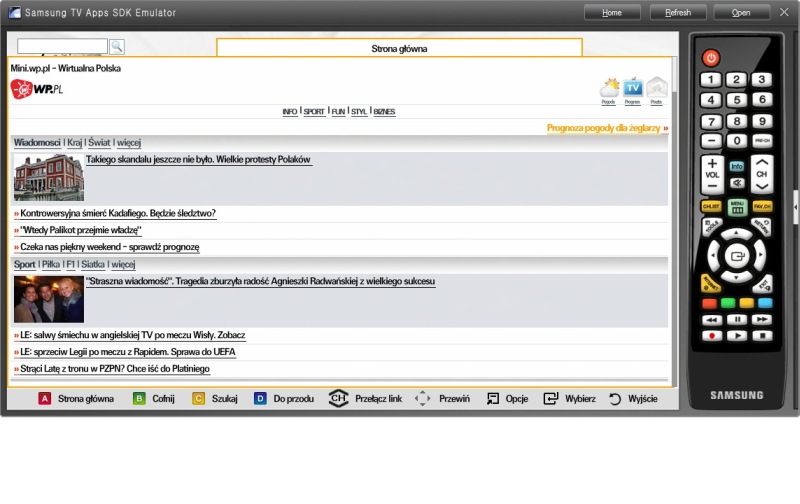
Task: Click the Open button in the emulator title bar
Action: click(x=741, y=13)
